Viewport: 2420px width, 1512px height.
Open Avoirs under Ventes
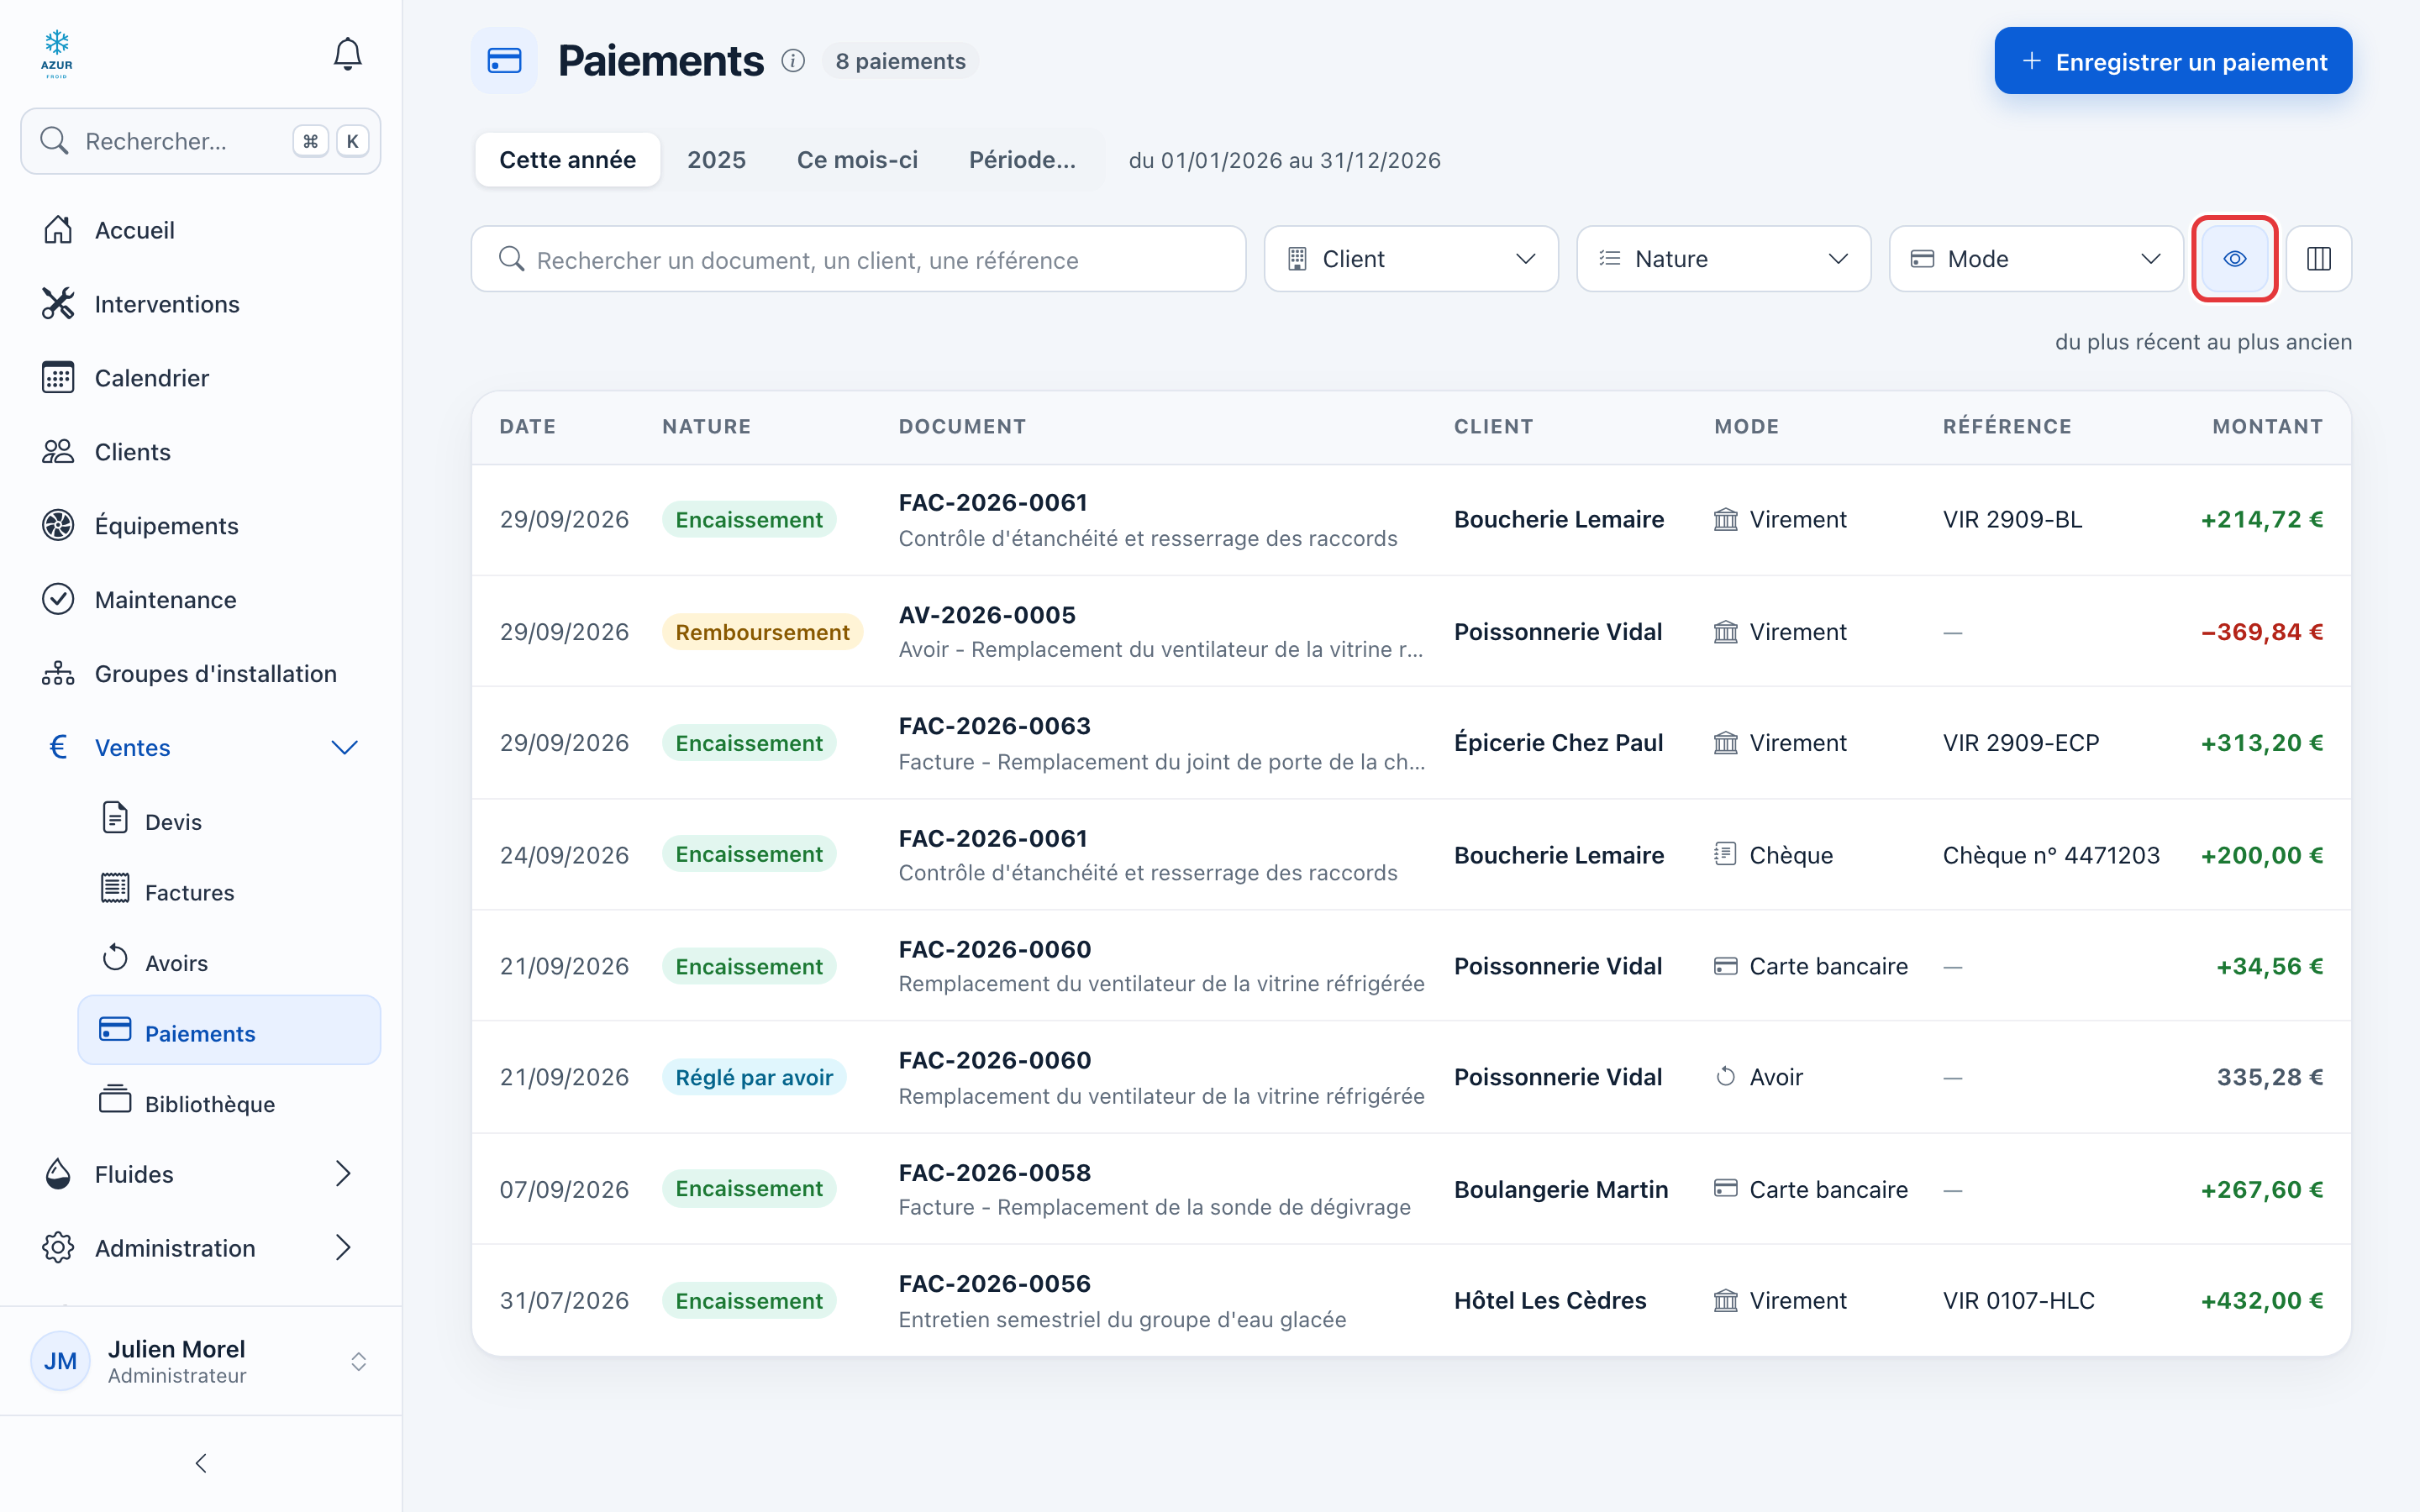[x=229, y=962]
